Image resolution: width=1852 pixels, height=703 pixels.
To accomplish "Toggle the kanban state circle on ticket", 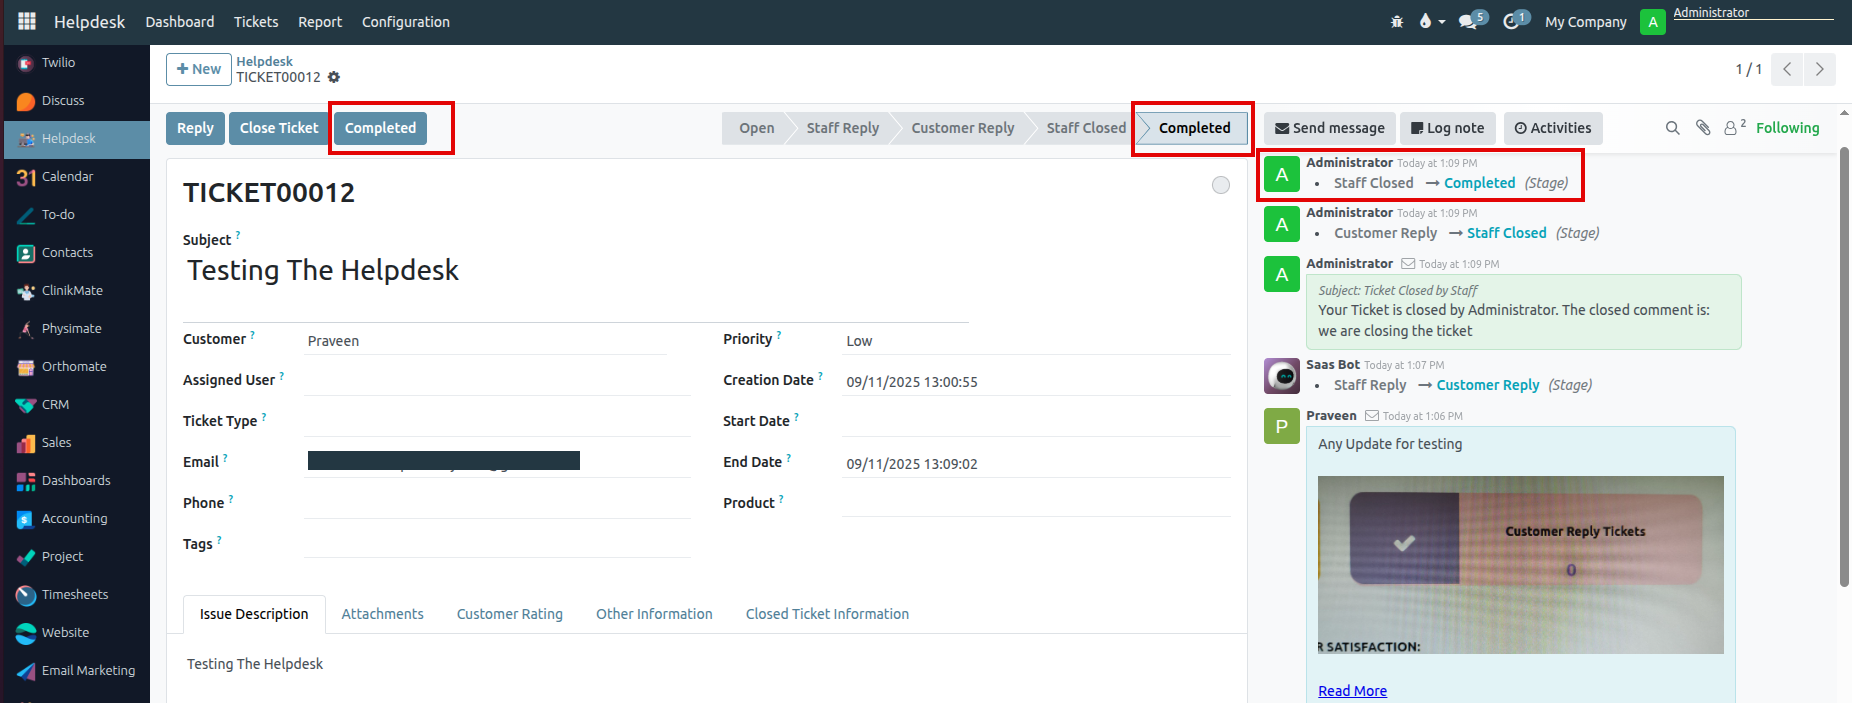I will coord(1220,185).
